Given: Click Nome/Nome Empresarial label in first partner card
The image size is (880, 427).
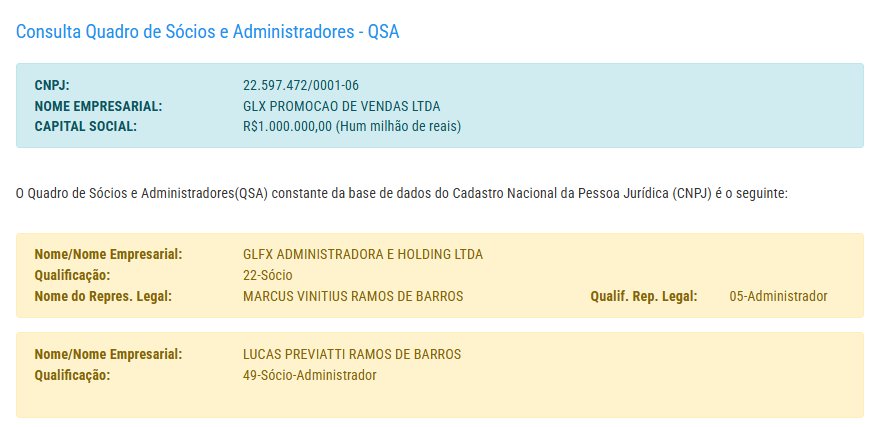Looking at the screenshot, I should click(108, 255).
